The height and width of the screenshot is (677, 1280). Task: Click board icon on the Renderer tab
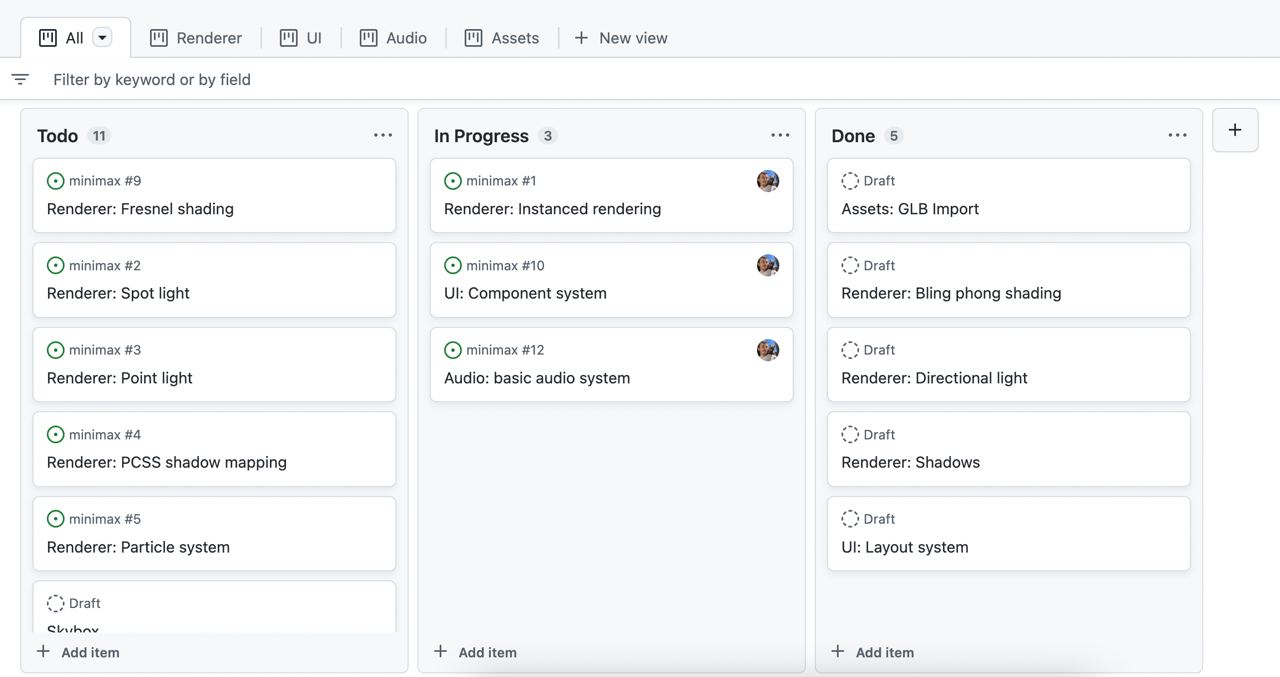click(x=159, y=38)
